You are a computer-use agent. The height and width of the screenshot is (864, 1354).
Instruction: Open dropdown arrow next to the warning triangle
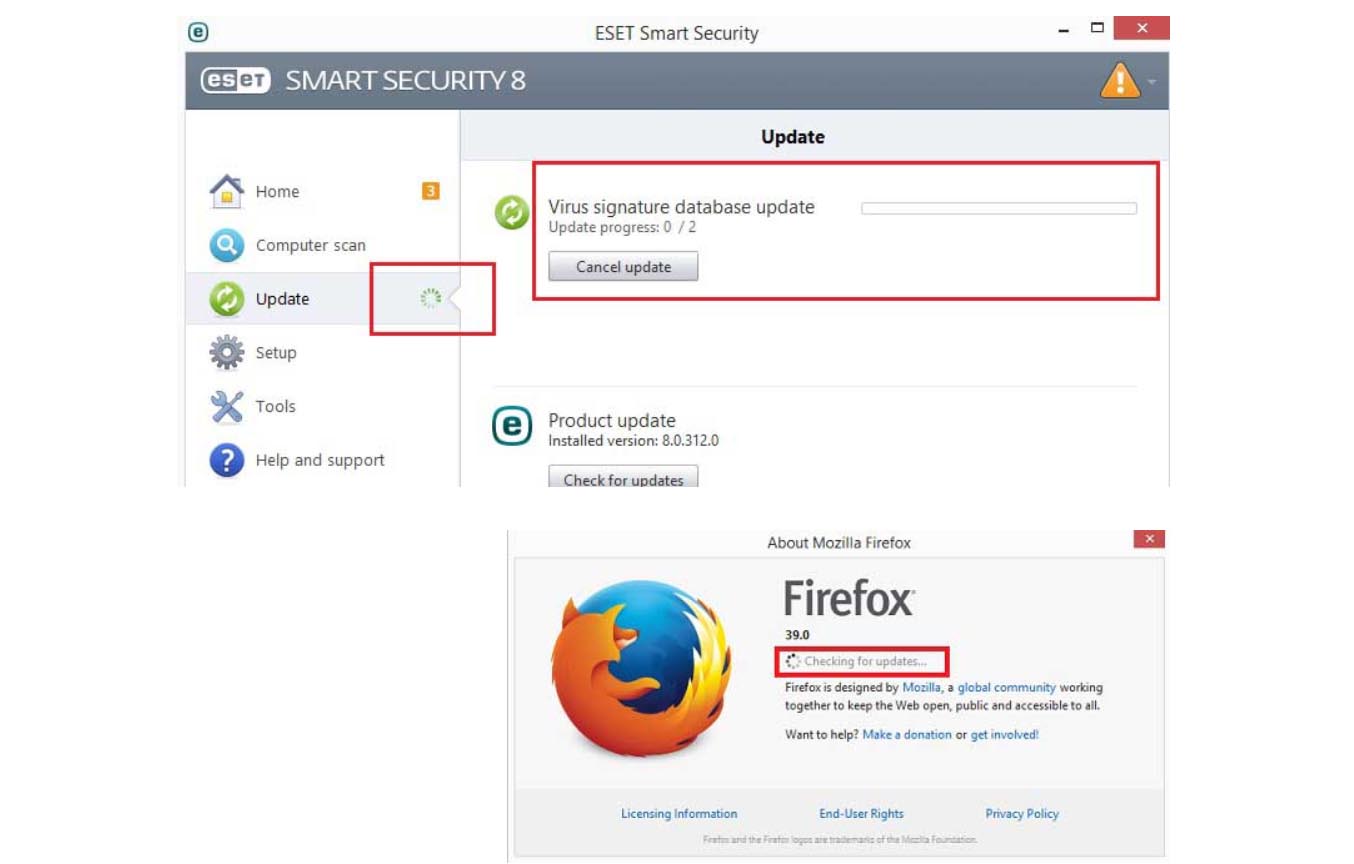(1152, 81)
